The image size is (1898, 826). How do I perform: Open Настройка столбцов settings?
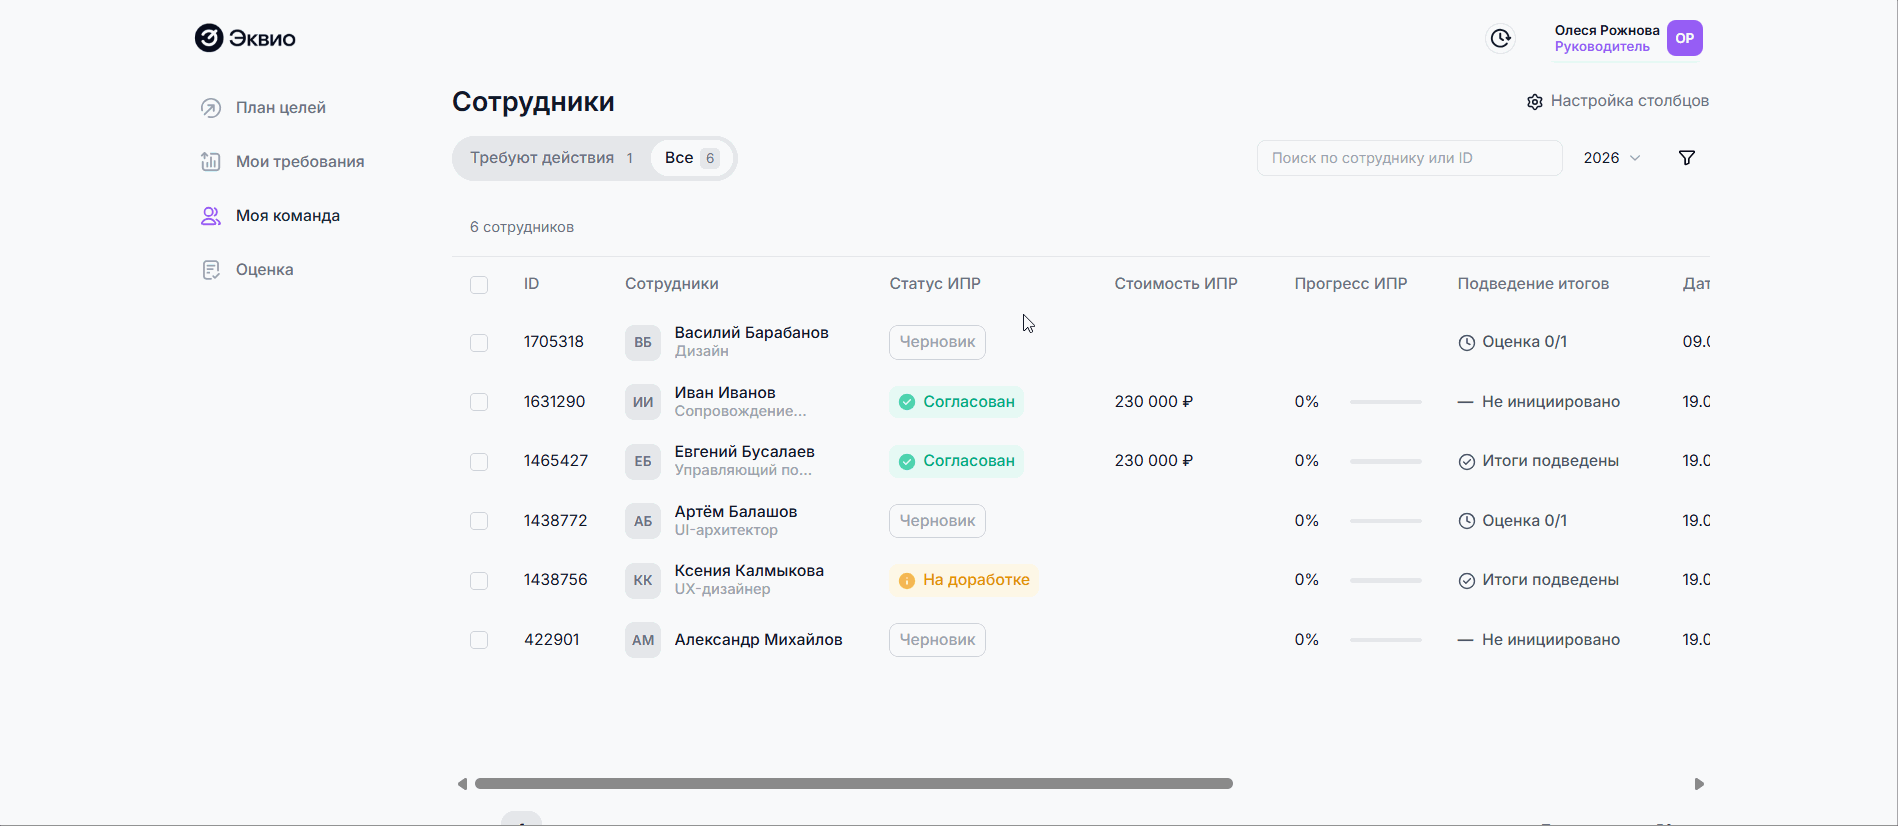(x=1618, y=101)
